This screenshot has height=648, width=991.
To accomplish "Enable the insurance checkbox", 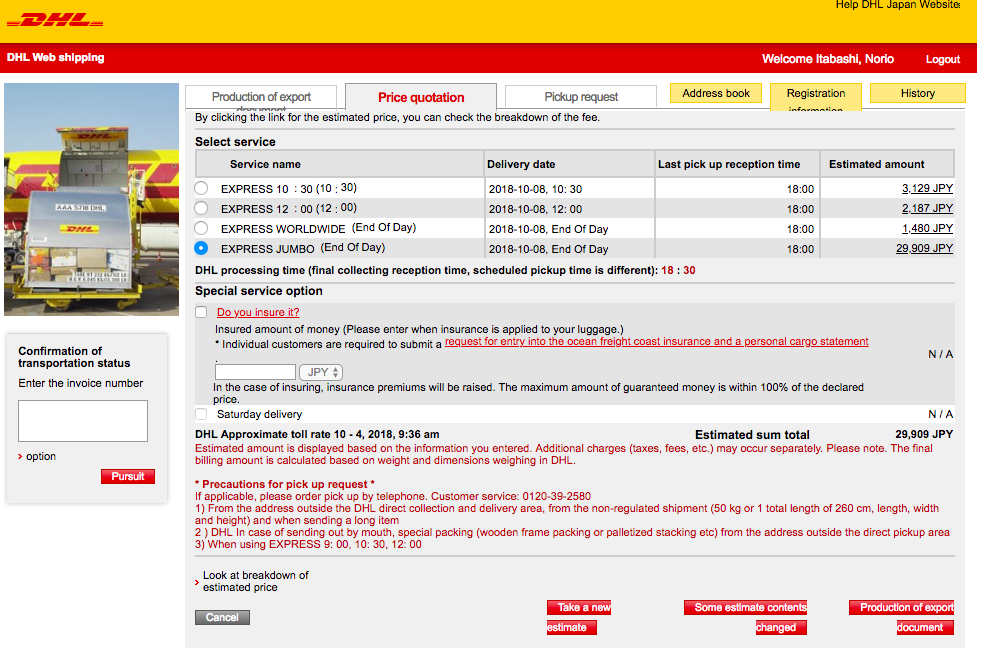I will click(x=202, y=312).
